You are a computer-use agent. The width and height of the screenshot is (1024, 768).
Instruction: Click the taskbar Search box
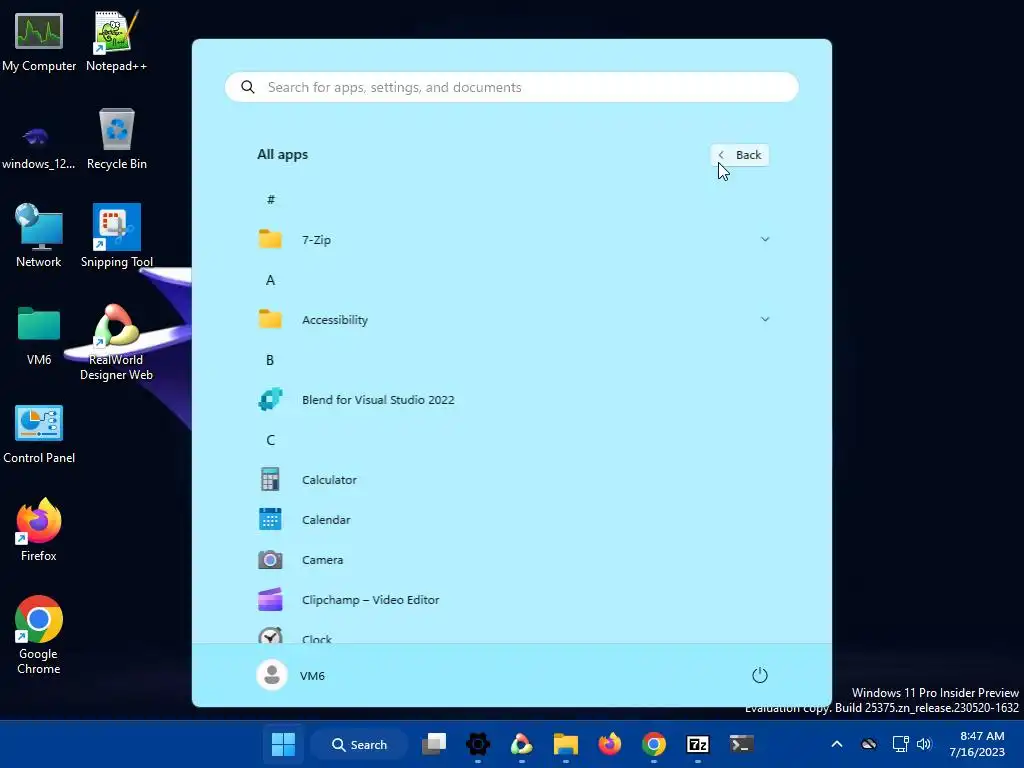click(359, 744)
